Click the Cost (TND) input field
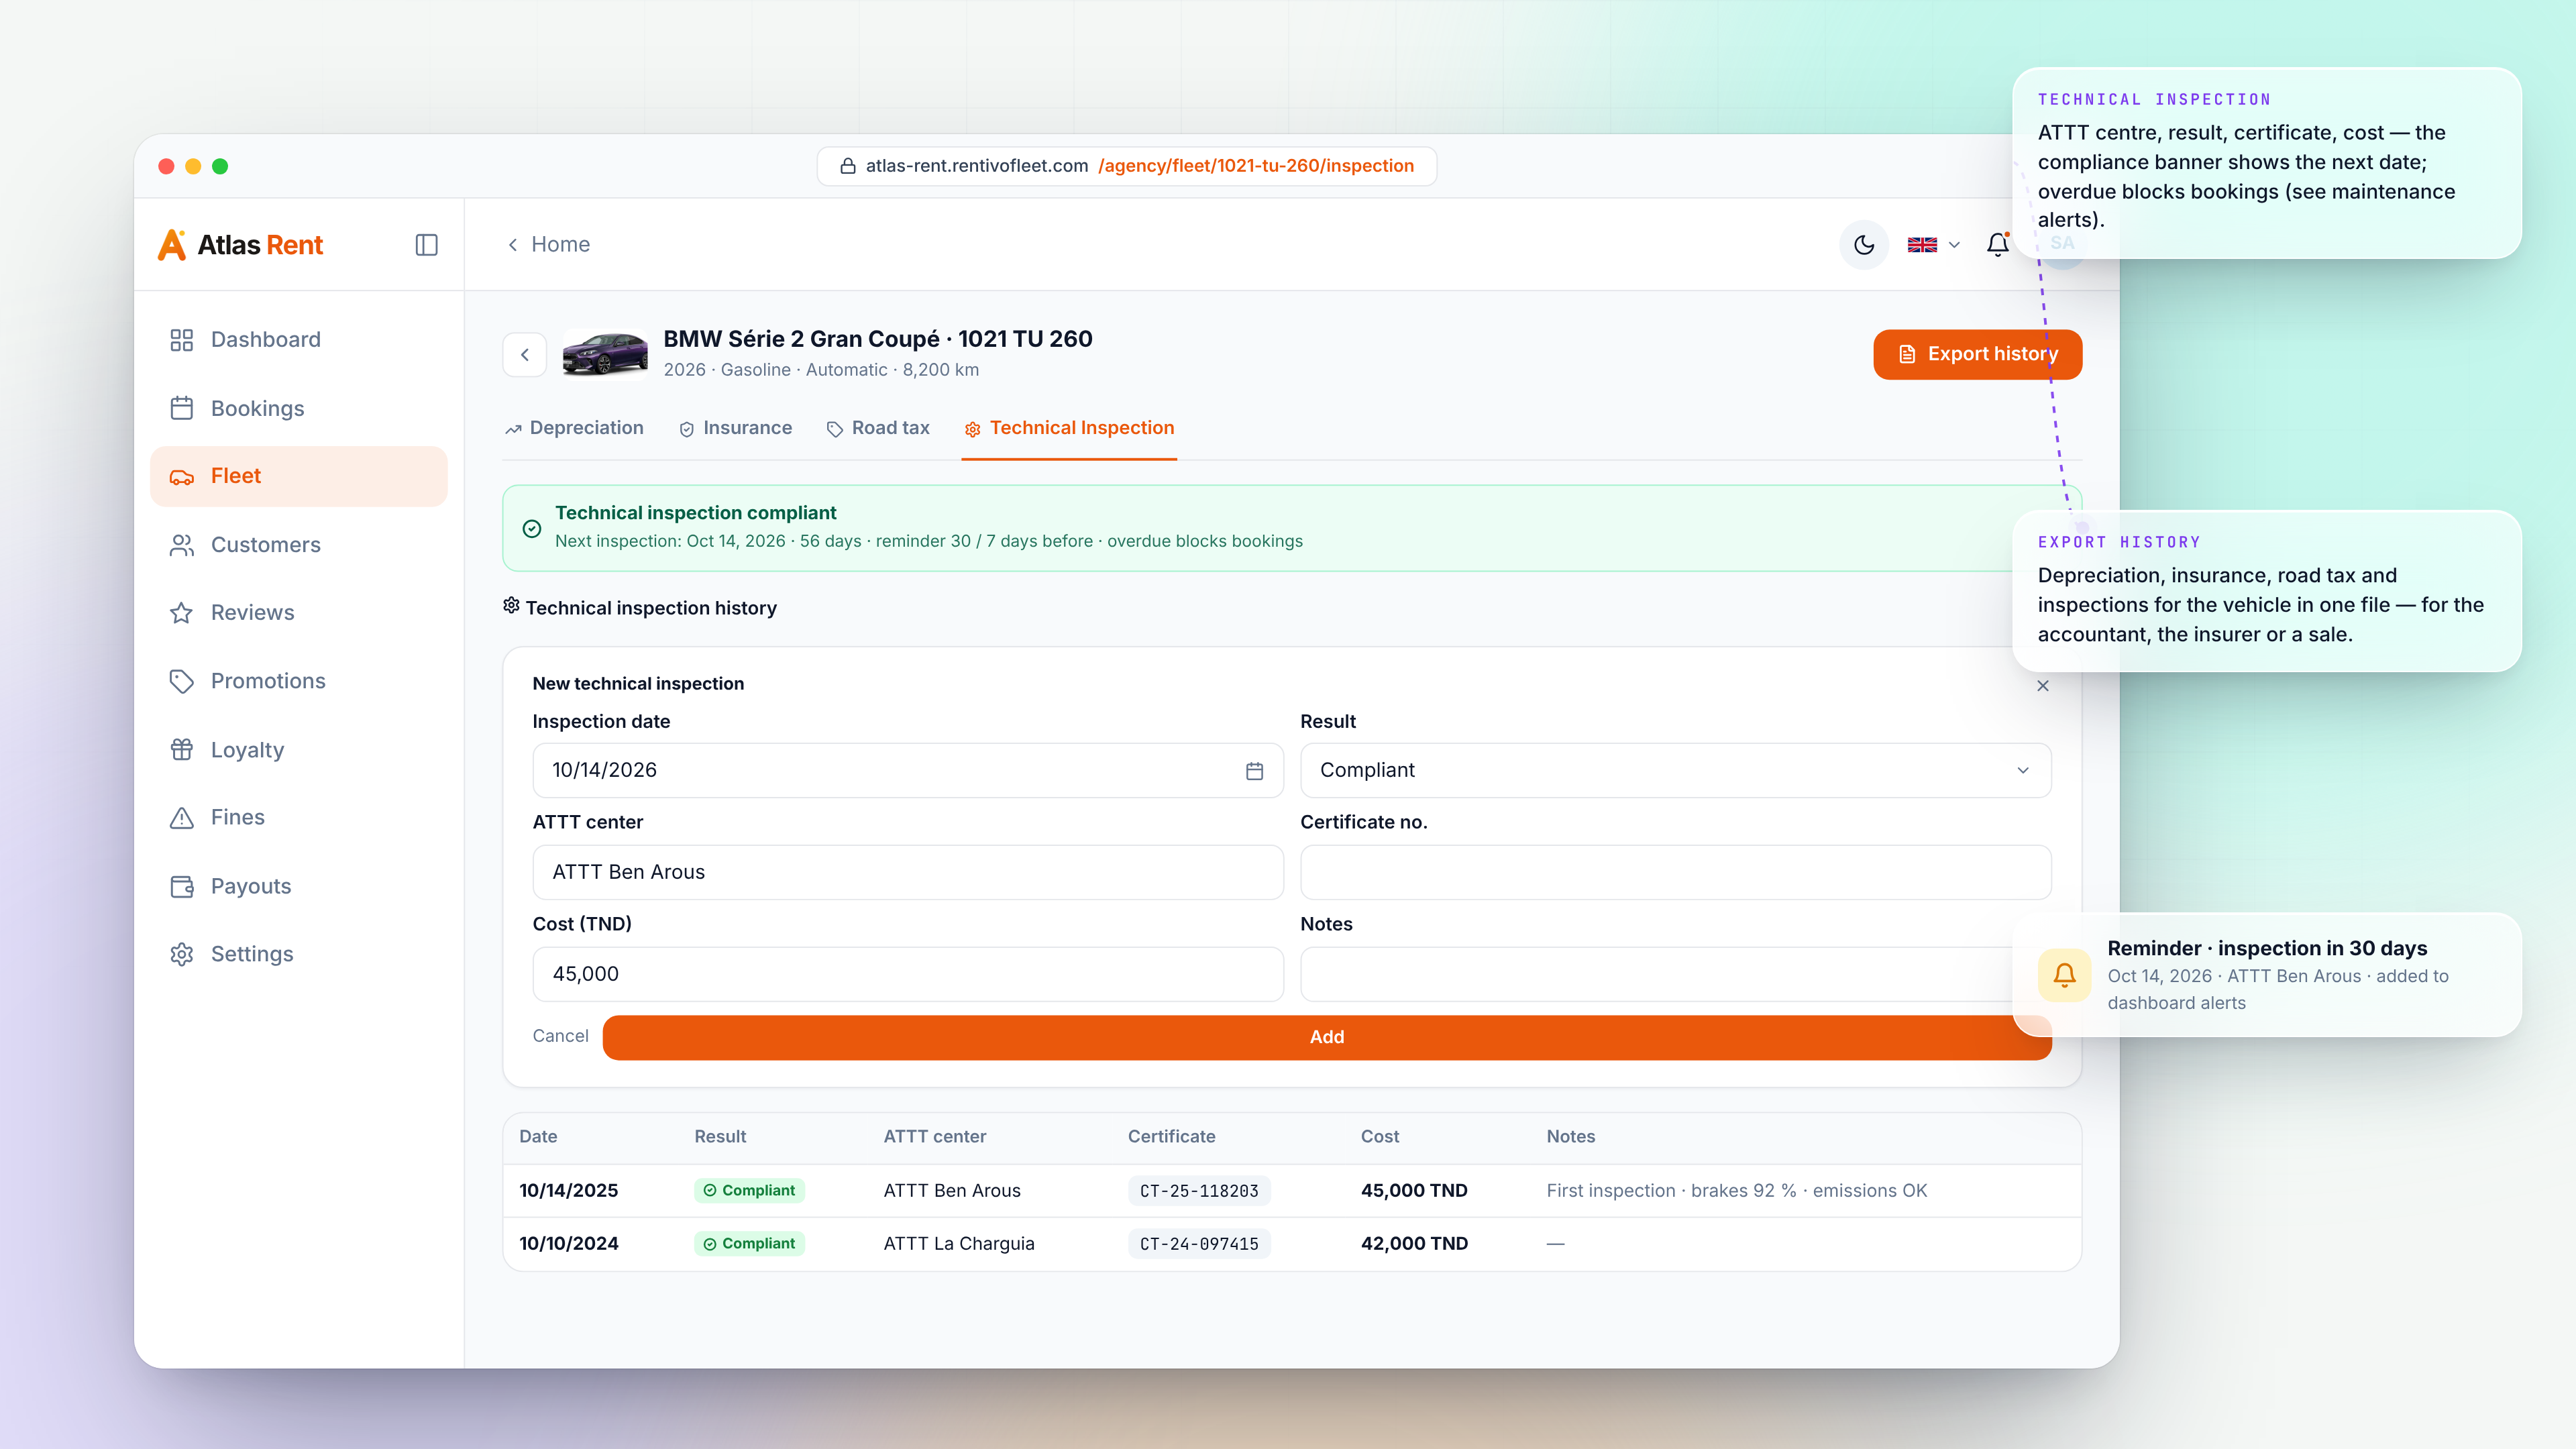The height and width of the screenshot is (1449, 2576). [x=908, y=974]
